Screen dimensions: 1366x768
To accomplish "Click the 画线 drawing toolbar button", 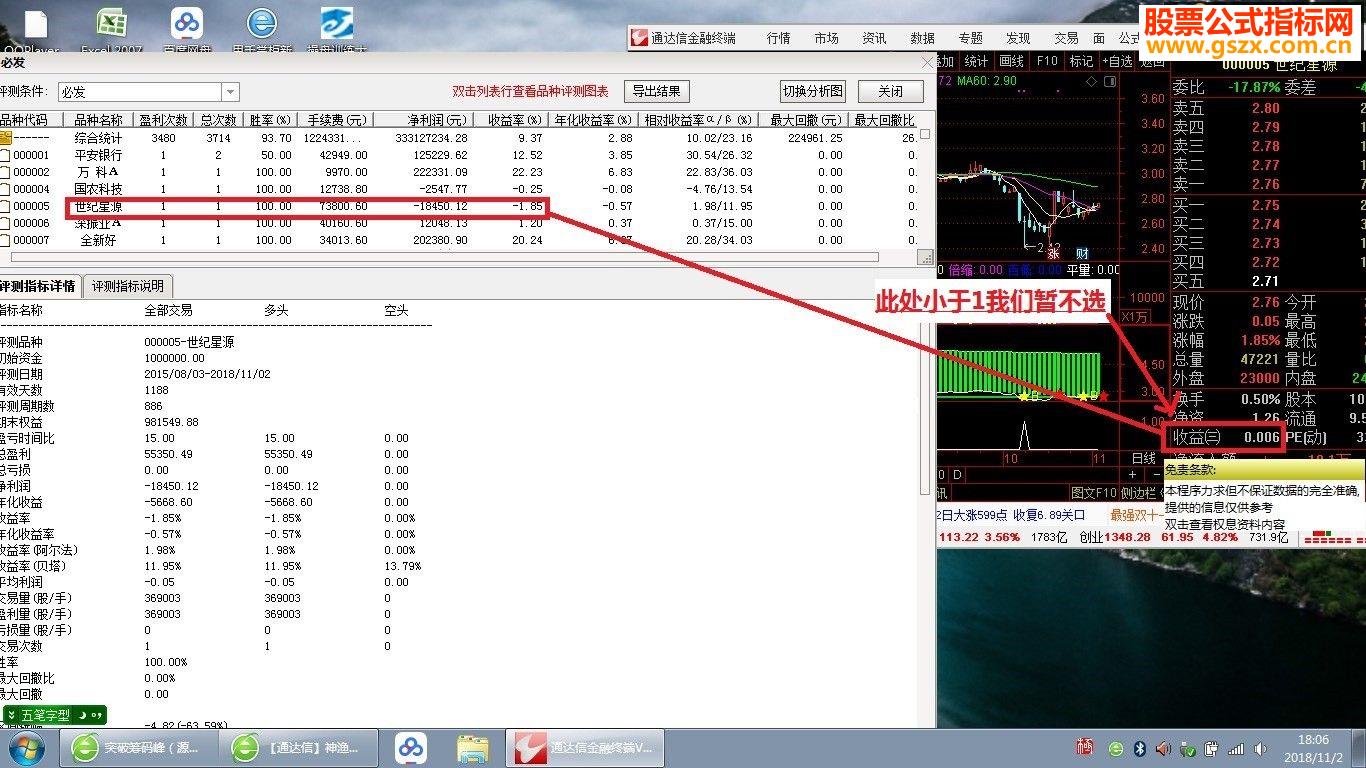I will pos(1011,61).
